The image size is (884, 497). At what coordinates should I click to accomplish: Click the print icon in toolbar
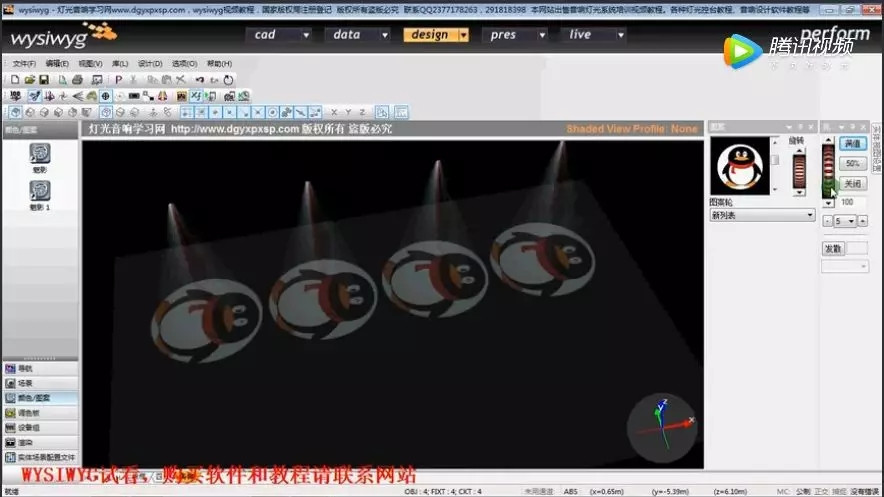click(x=77, y=79)
